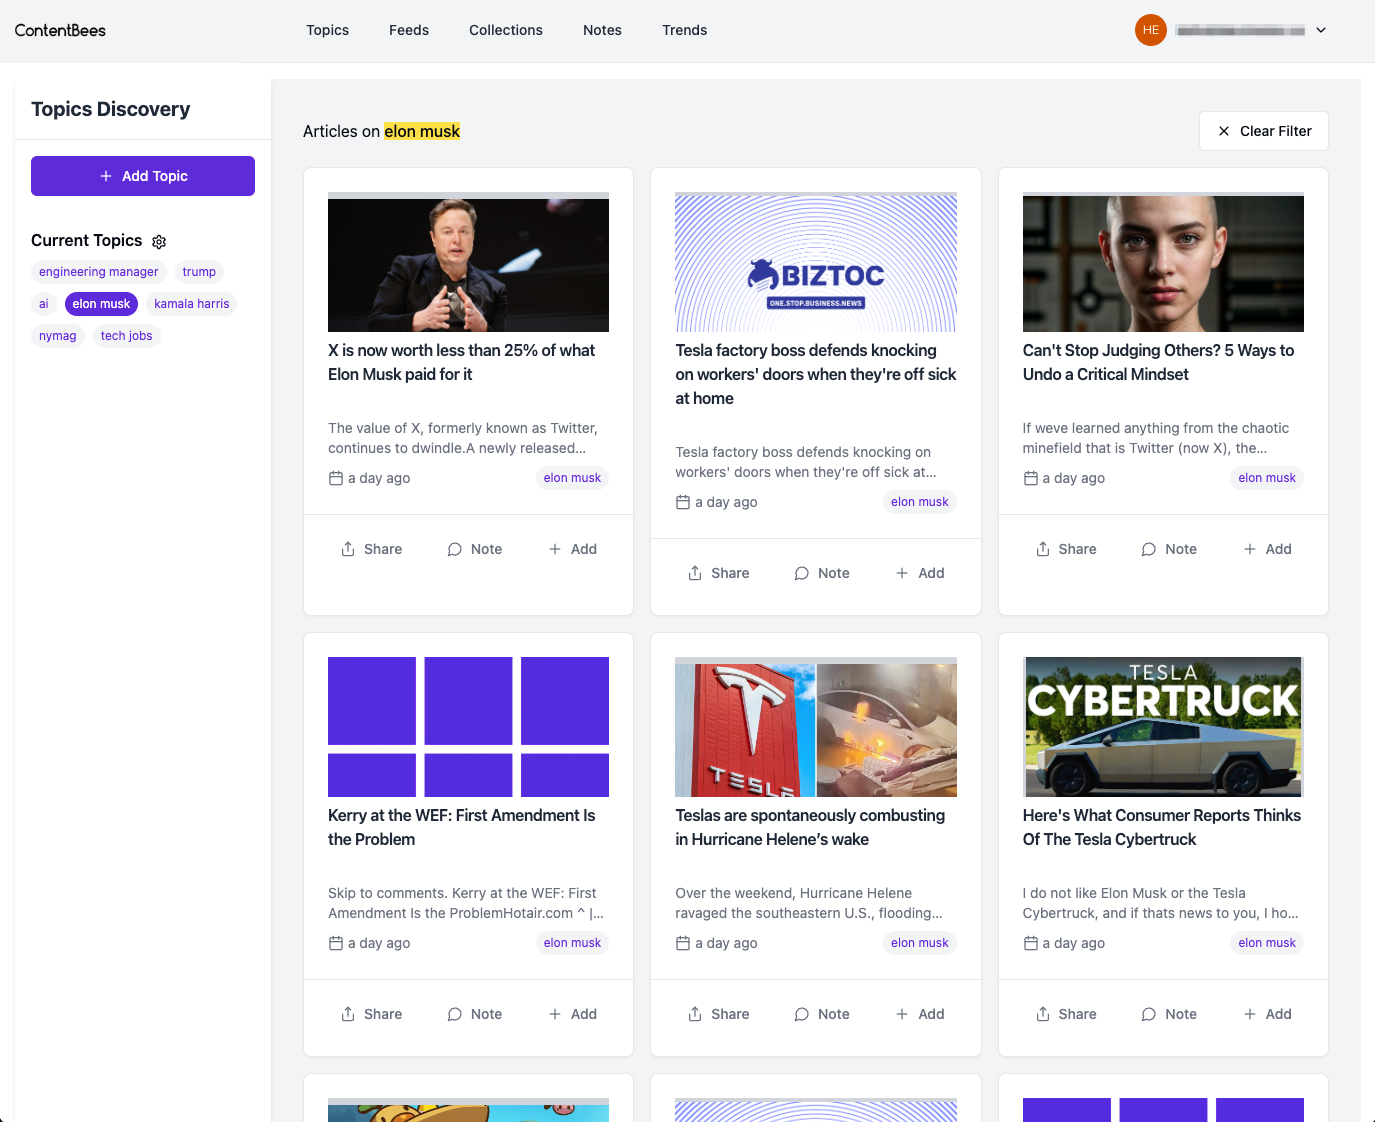Viewport: 1375px width, 1122px height.
Task: Open settings gear next to Current Topics
Action: tap(159, 241)
